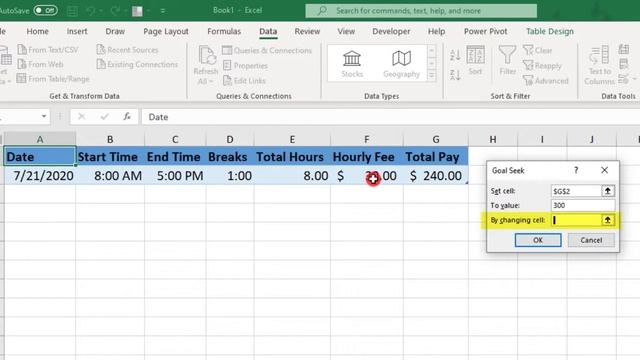Image resolution: width=640 pixels, height=360 pixels.
Task: Click the Refresh All icon
Action: (x=206, y=56)
